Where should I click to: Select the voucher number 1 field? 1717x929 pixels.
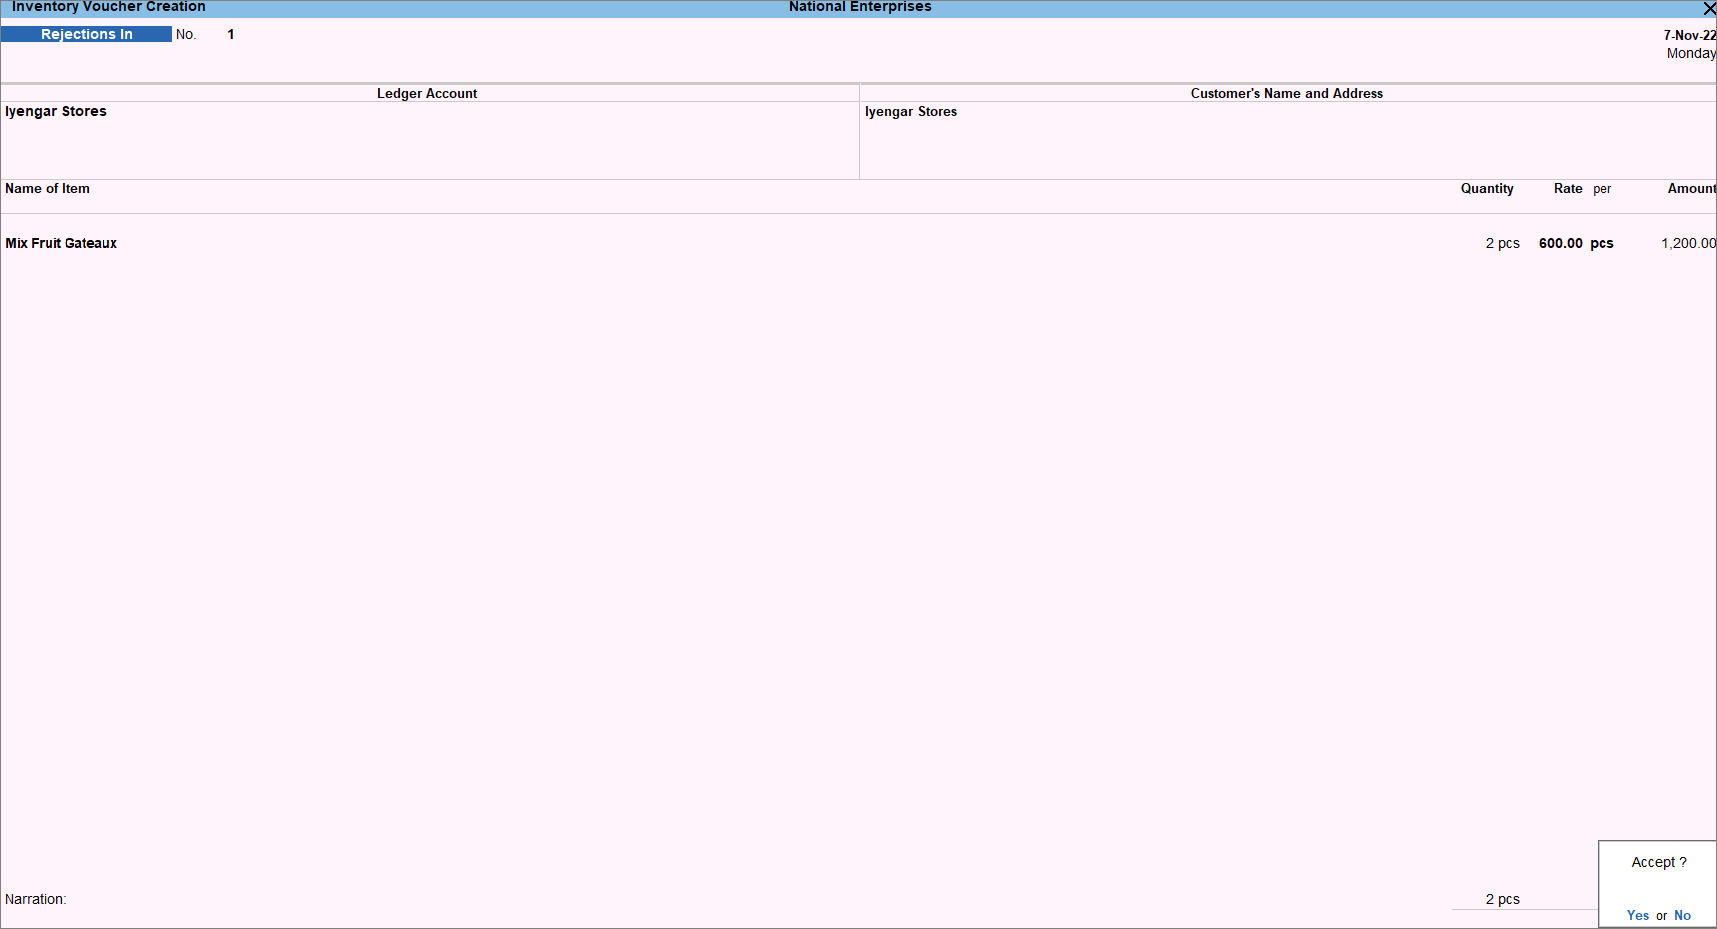231,34
